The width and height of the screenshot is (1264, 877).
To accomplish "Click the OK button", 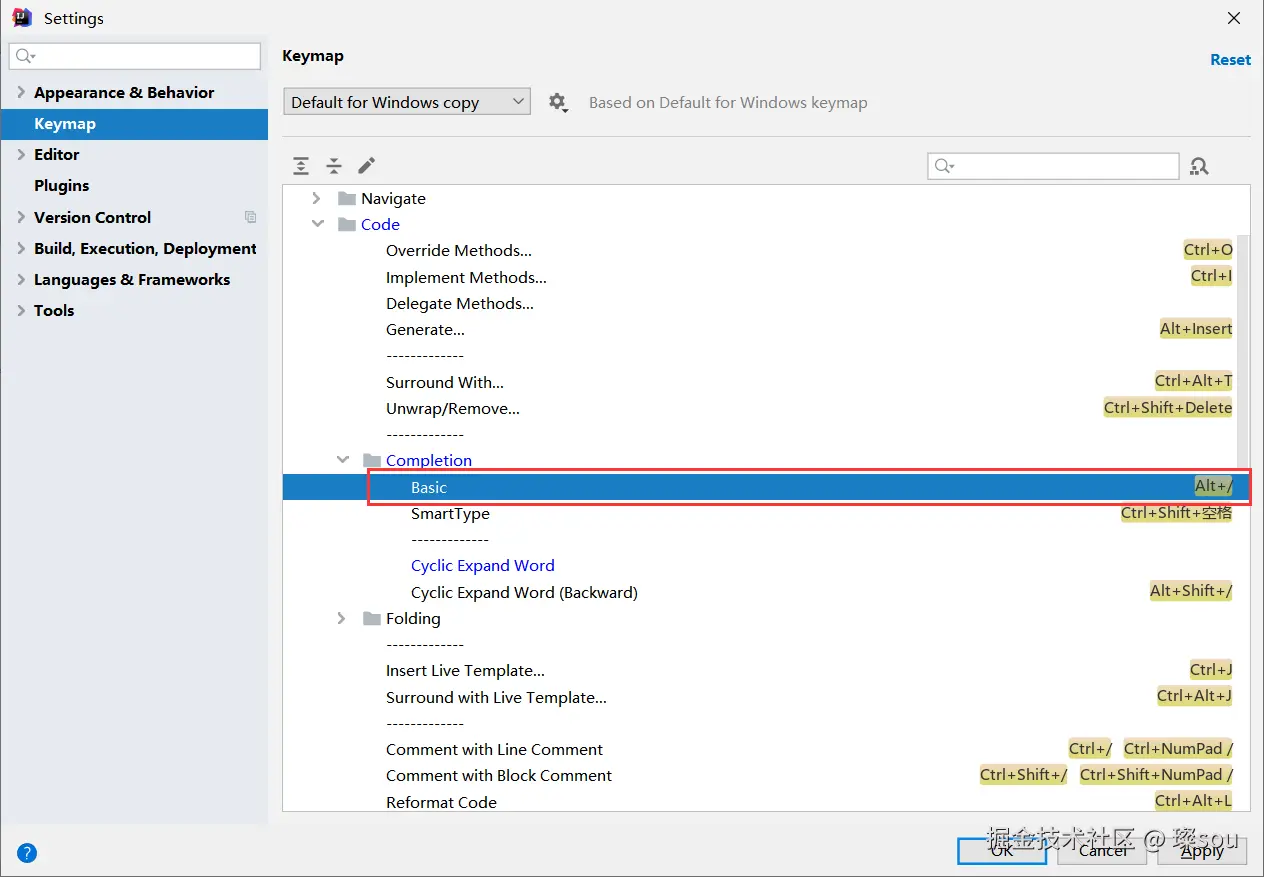I will (1002, 850).
